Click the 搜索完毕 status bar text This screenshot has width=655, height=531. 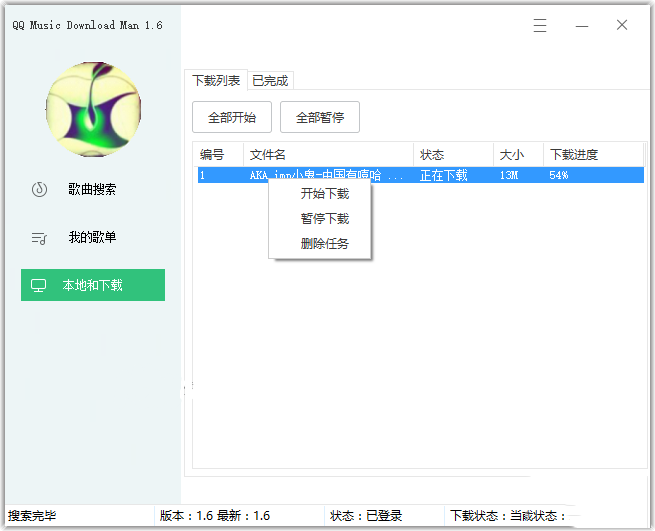[32, 516]
